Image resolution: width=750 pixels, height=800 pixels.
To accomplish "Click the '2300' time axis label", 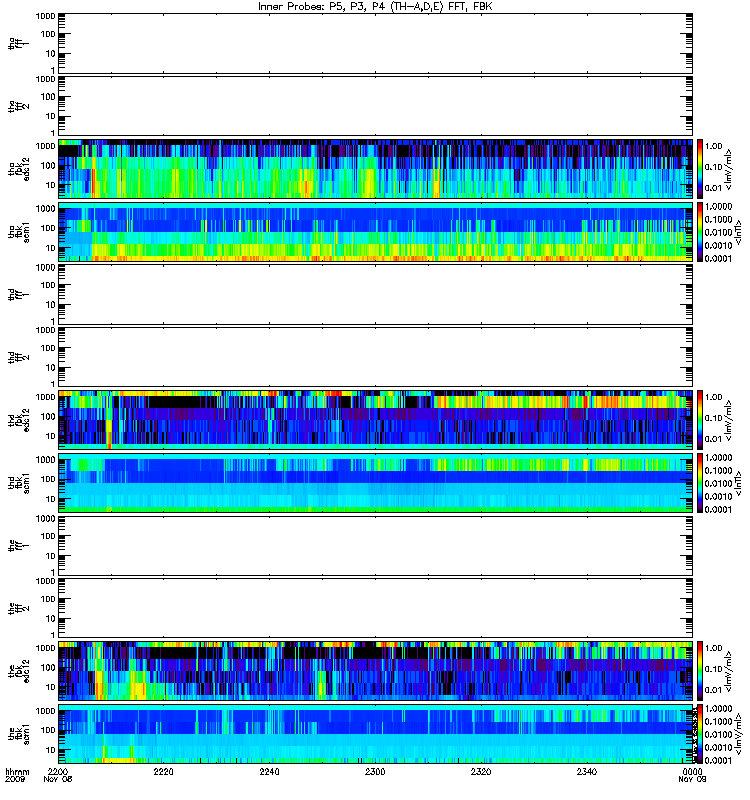I will click(375, 771).
